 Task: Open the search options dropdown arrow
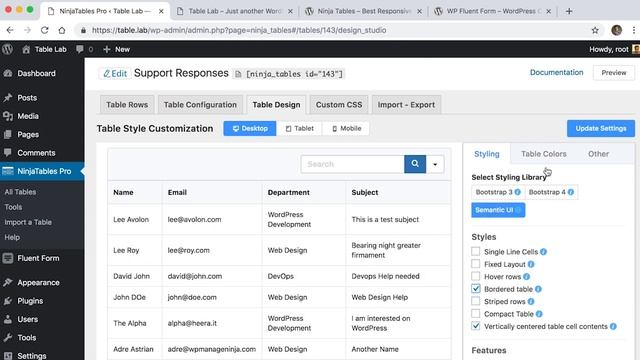click(435, 164)
